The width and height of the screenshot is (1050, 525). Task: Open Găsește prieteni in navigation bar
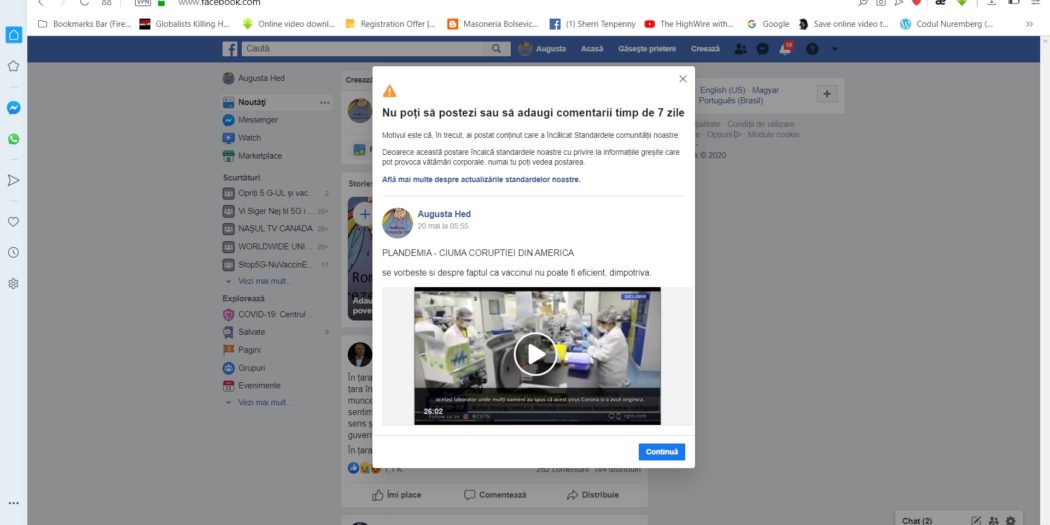pyautogui.click(x=646, y=48)
